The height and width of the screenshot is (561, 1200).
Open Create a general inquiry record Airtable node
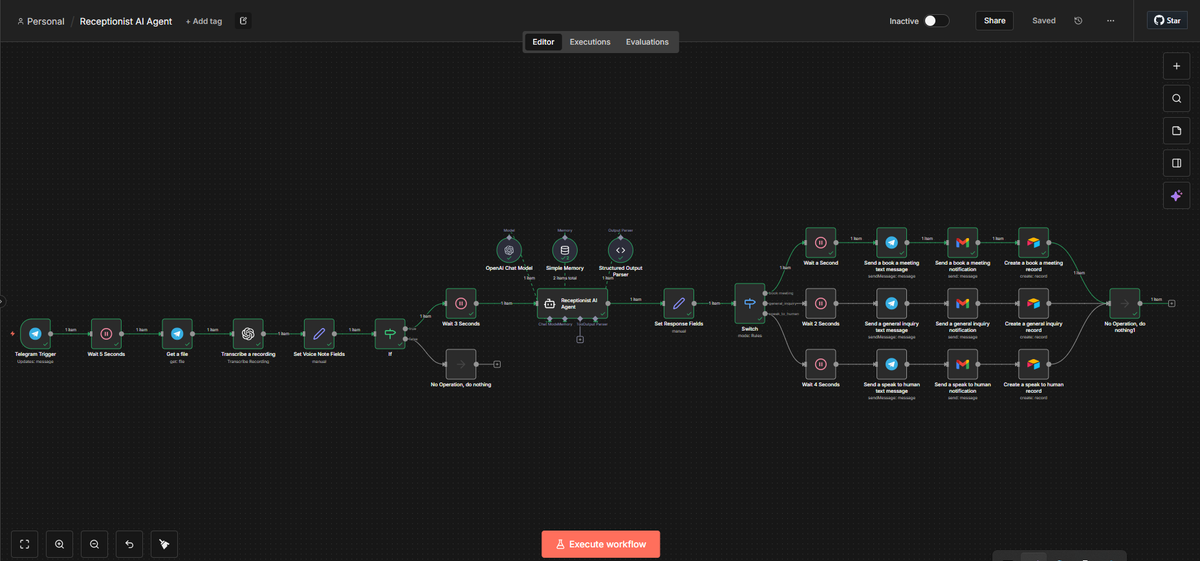pos(1033,303)
